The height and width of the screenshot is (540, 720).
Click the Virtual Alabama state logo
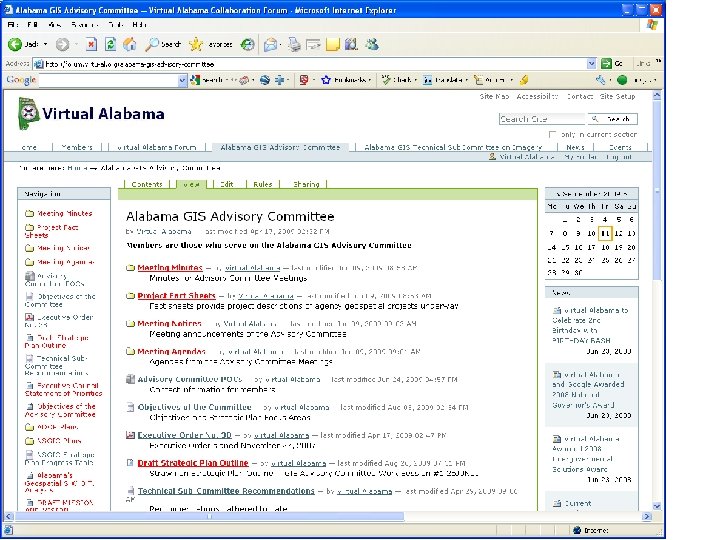point(28,113)
